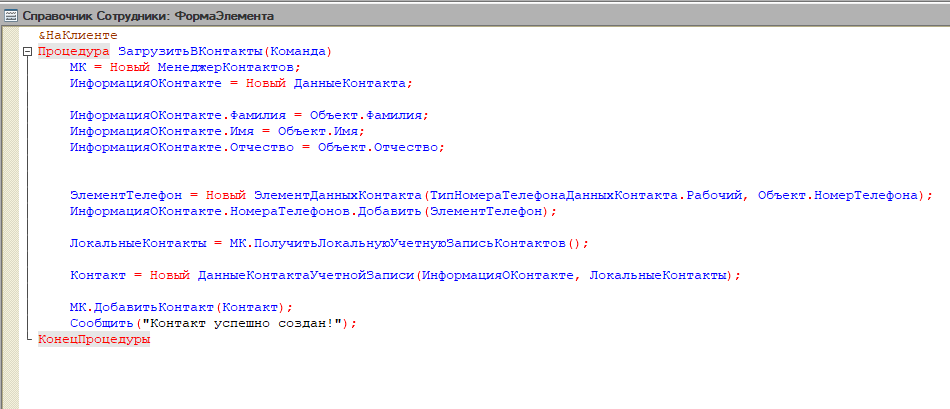The image size is (950, 409).
Task: Click the variable ЭлементТелефон in its declaration
Action: click(x=125, y=195)
